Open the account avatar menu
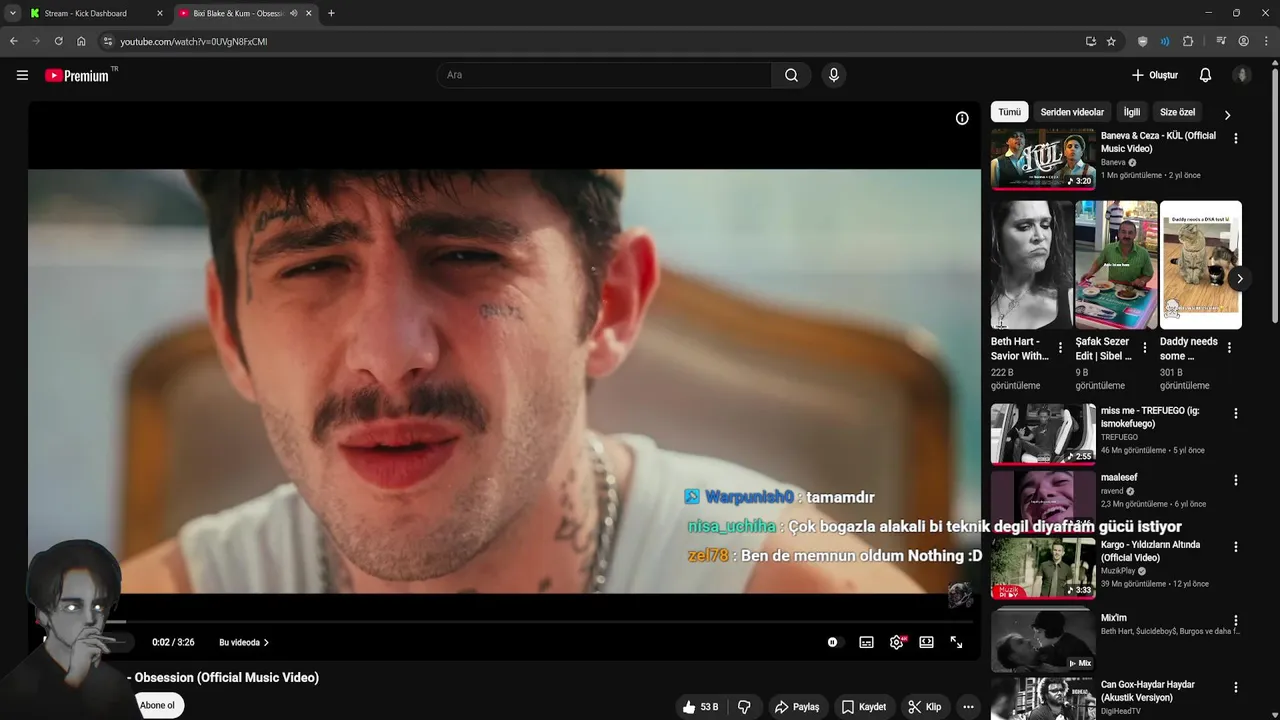Viewport: 1280px width, 720px height. point(1242,75)
